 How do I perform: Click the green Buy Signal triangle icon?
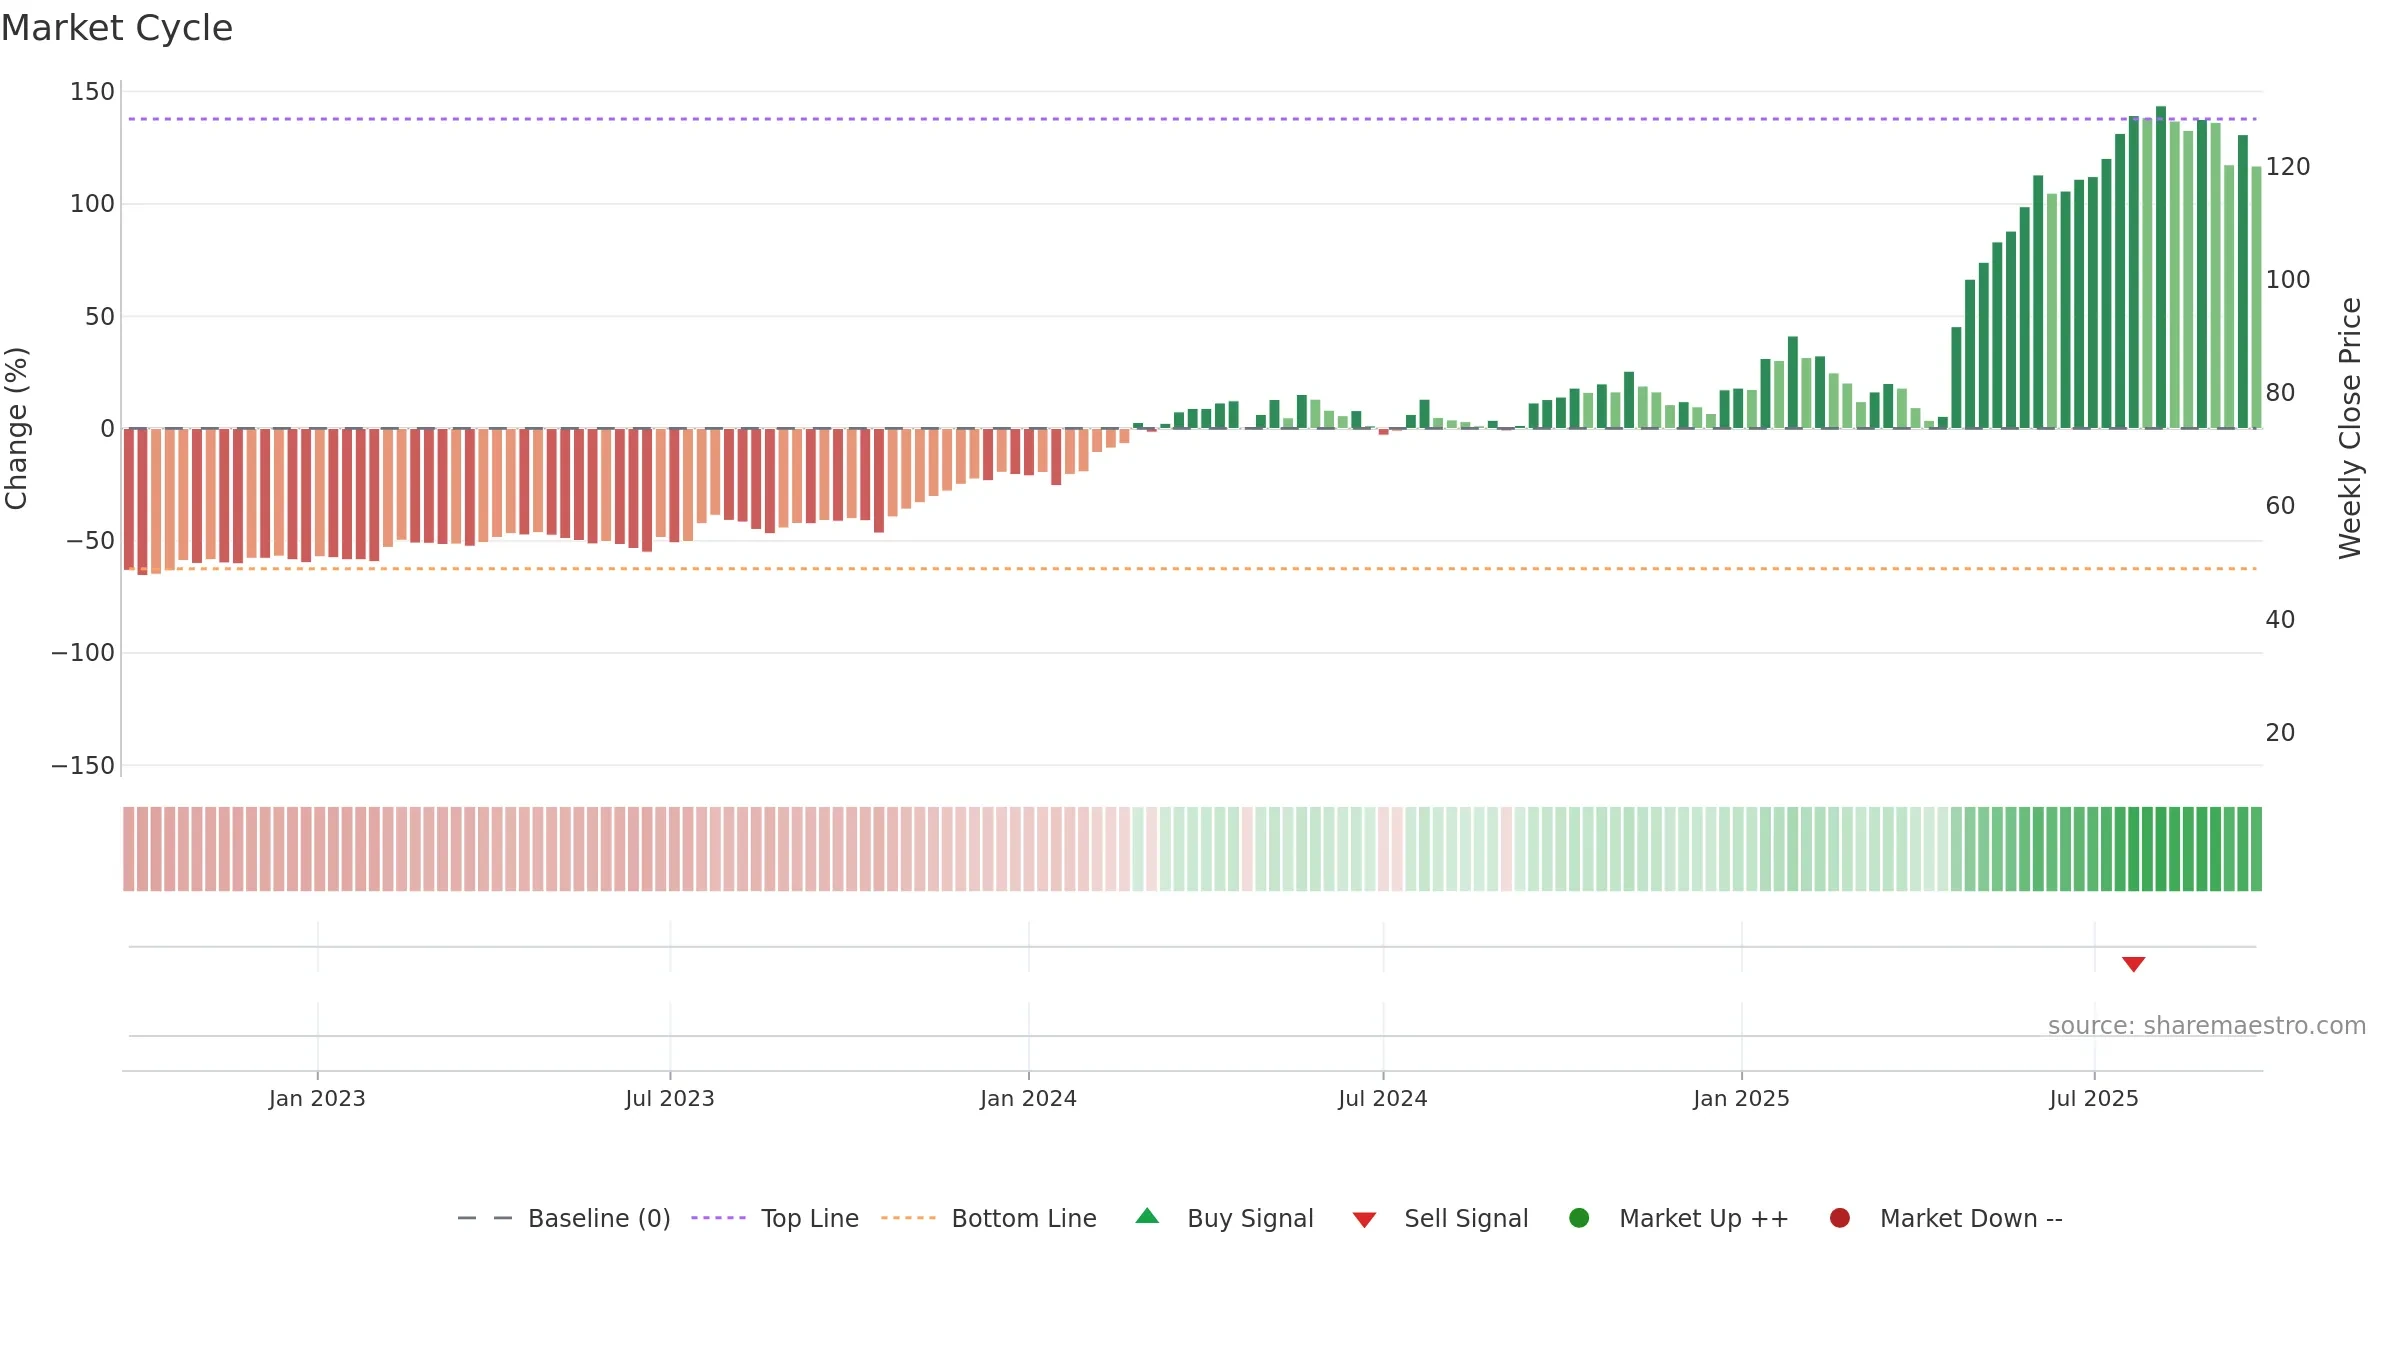tap(1148, 1216)
